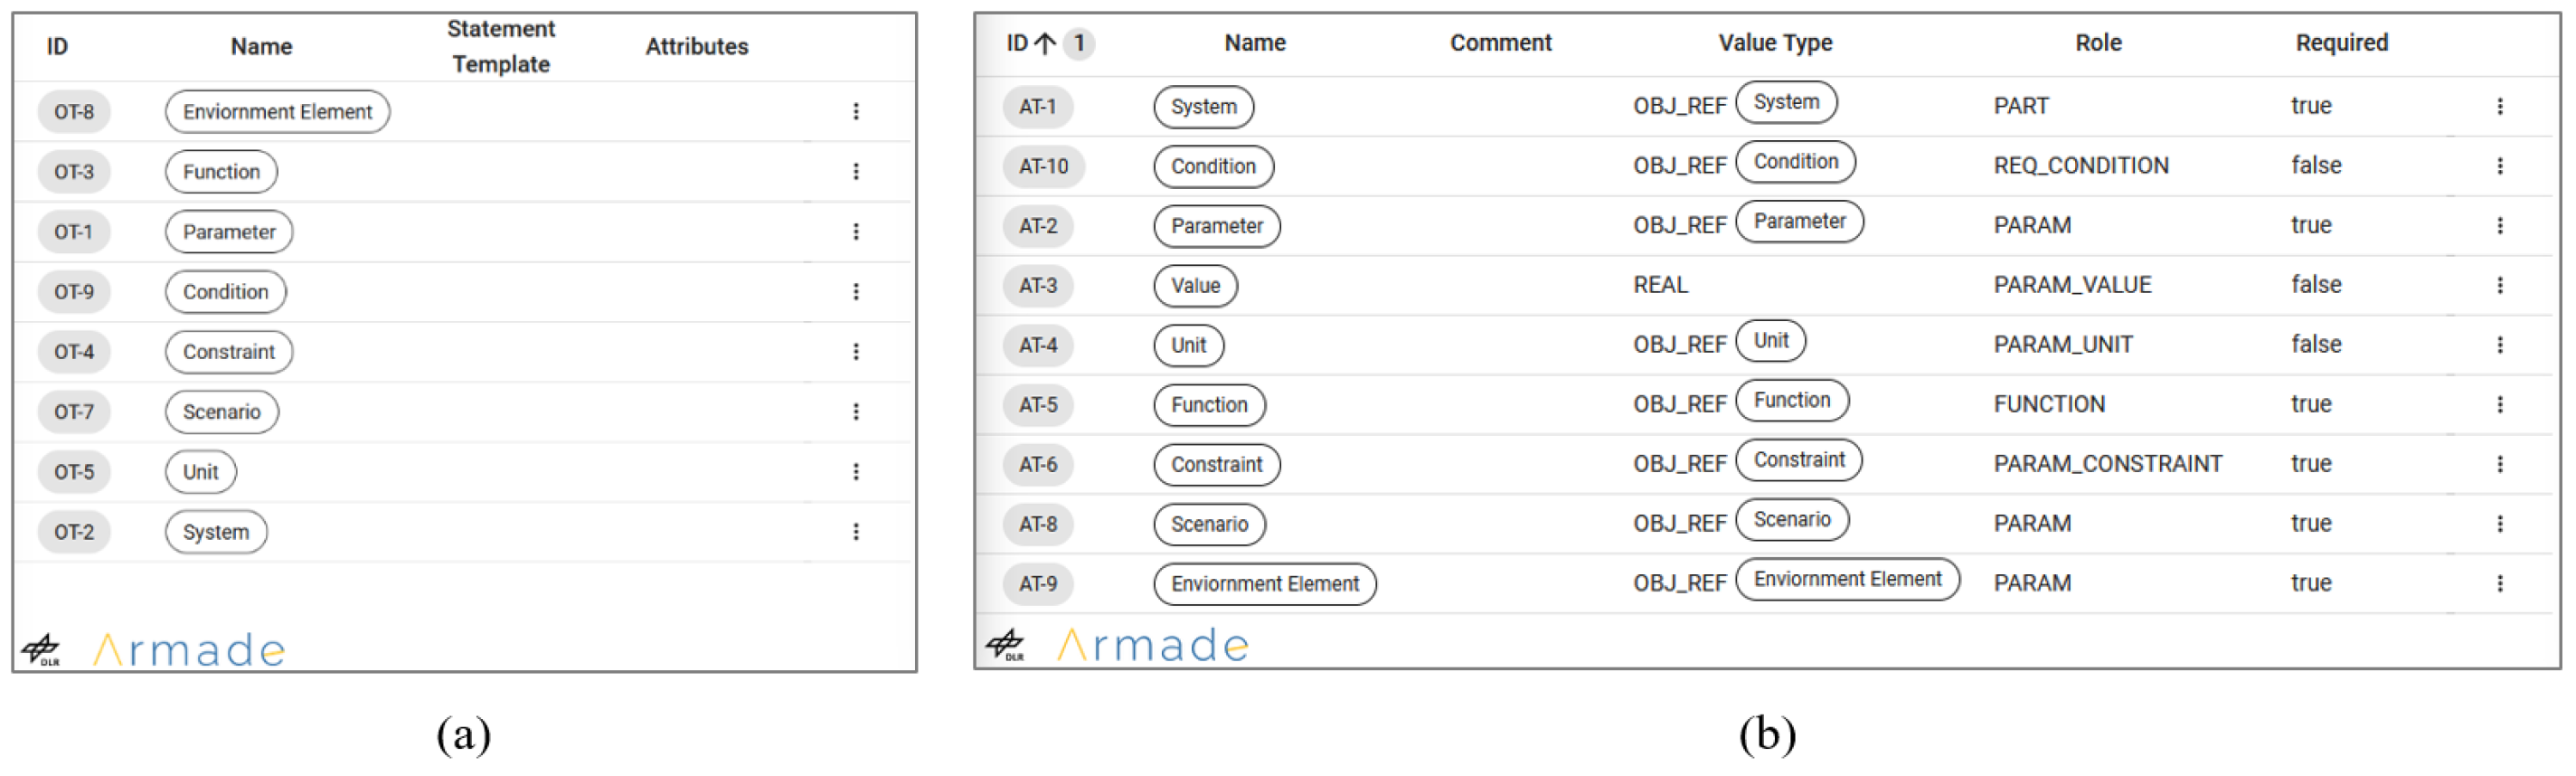2576x776 pixels.
Task: Open the three-dot menu for AT-6 Constraint
Action: [2499, 464]
